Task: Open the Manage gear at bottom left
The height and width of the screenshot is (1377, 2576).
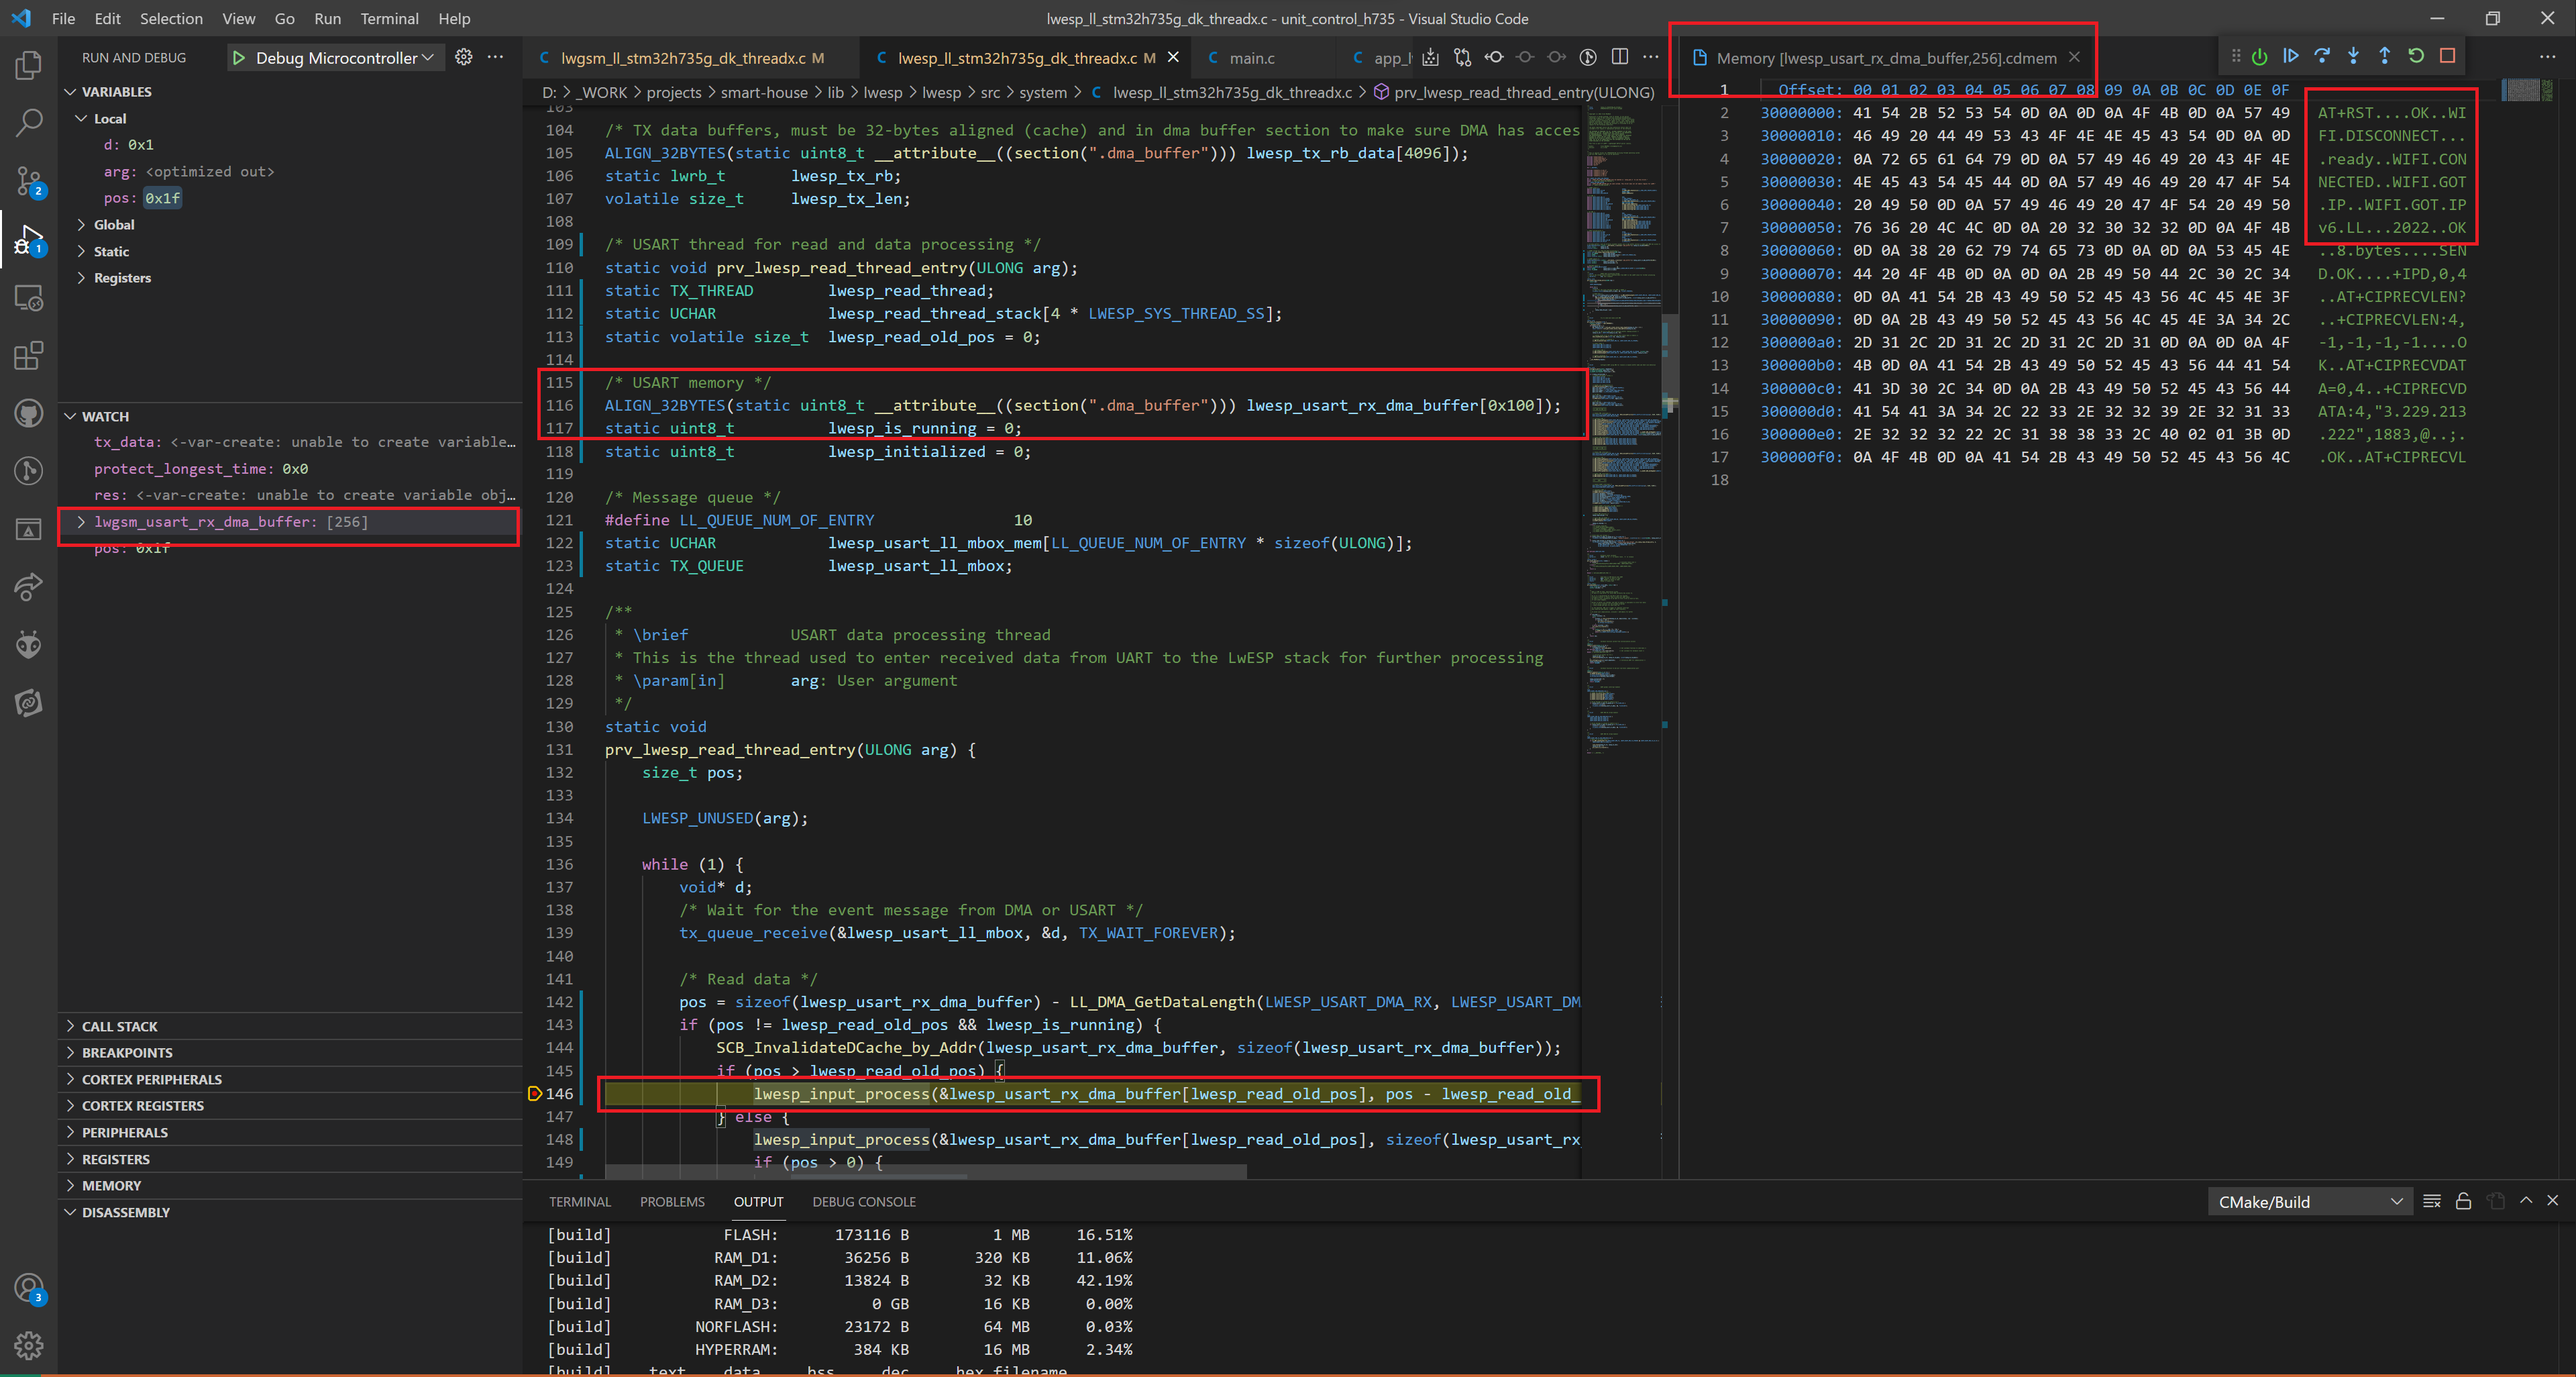Action: 28,1345
